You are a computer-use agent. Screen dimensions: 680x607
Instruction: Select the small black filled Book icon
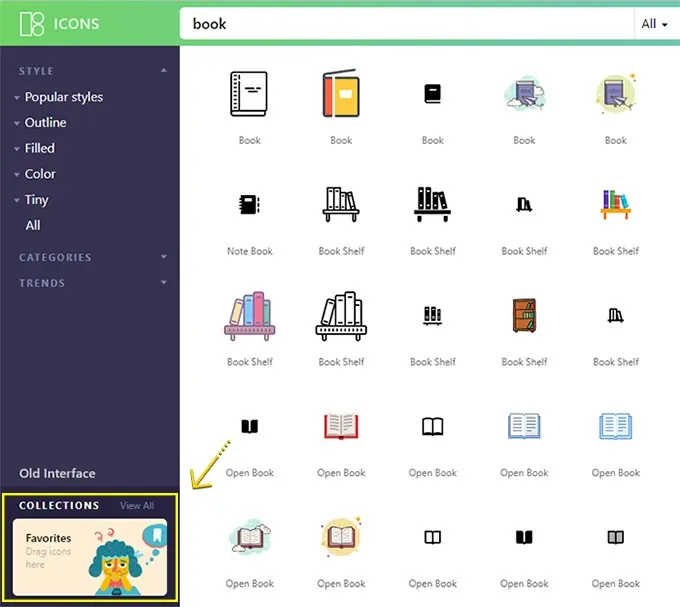(x=432, y=94)
